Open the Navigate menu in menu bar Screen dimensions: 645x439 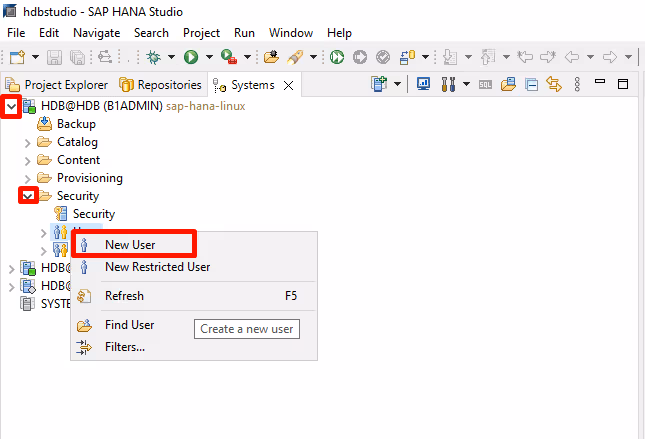(96, 33)
